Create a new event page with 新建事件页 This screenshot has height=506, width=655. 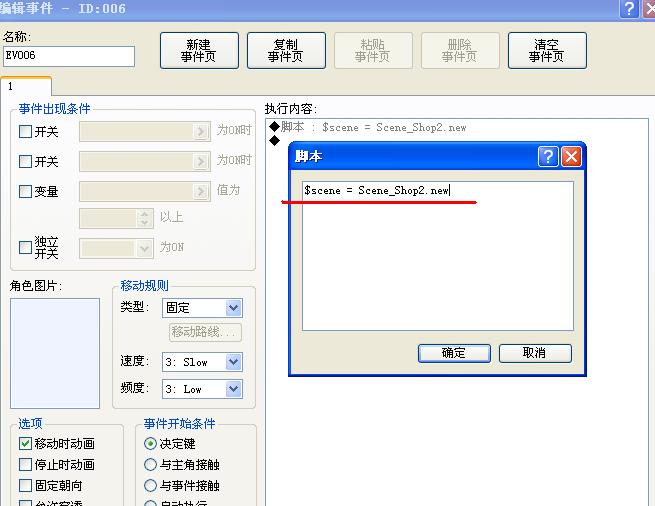[x=199, y=51]
